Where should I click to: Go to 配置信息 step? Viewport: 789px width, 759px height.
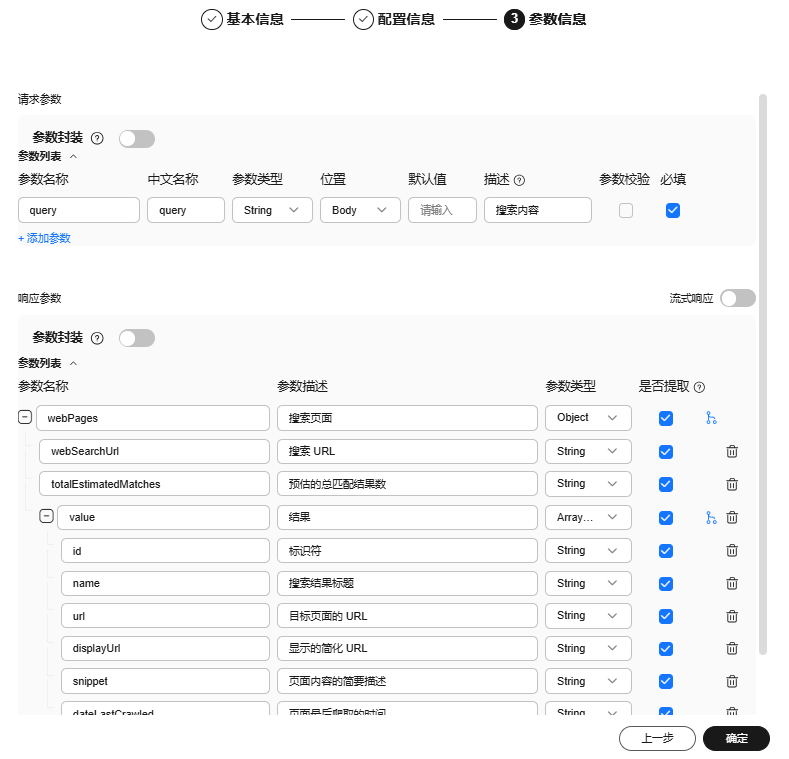pos(393,20)
